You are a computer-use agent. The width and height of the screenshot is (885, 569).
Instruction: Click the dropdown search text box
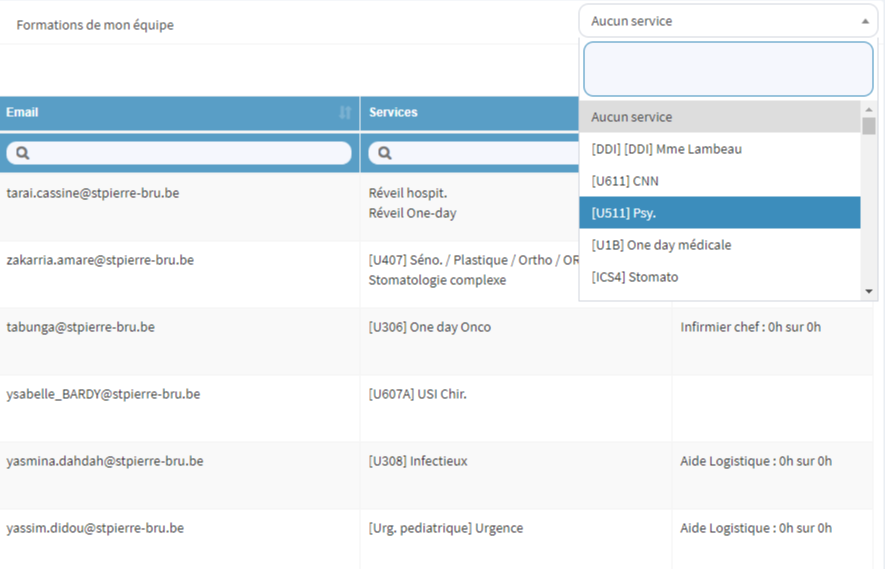tap(728, 69)
